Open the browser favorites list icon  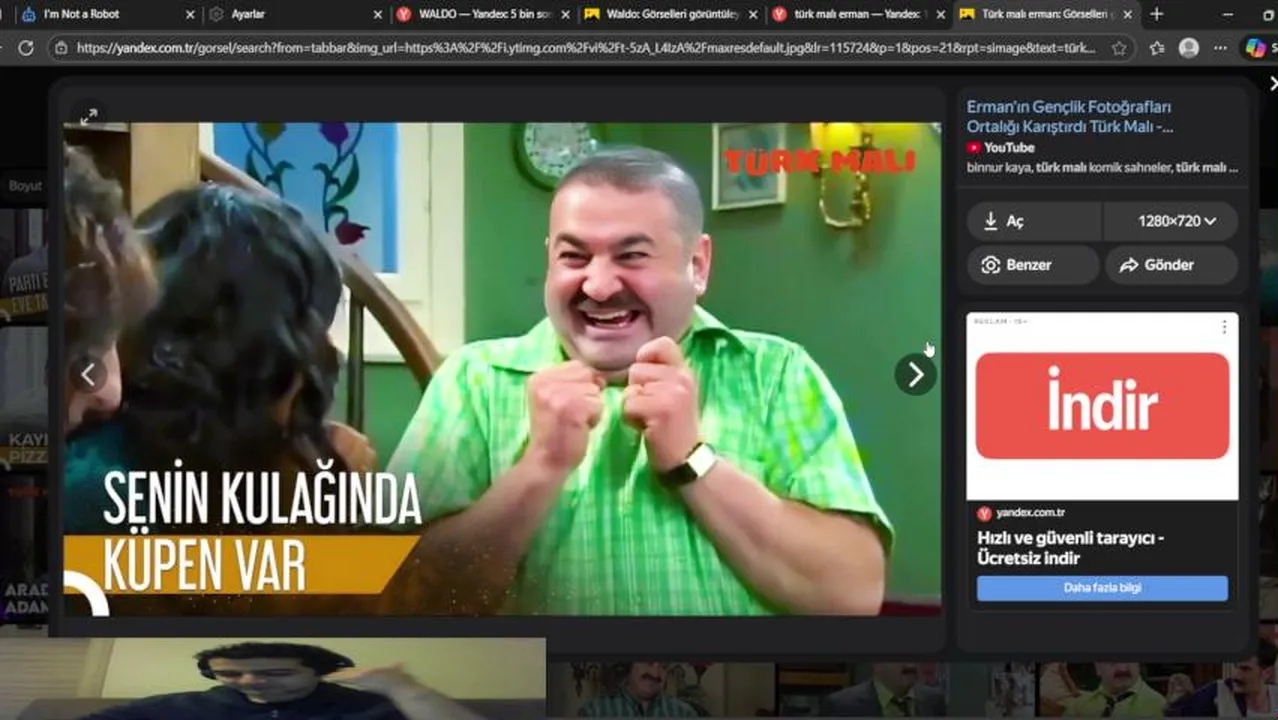click(x=1157, y=48)
